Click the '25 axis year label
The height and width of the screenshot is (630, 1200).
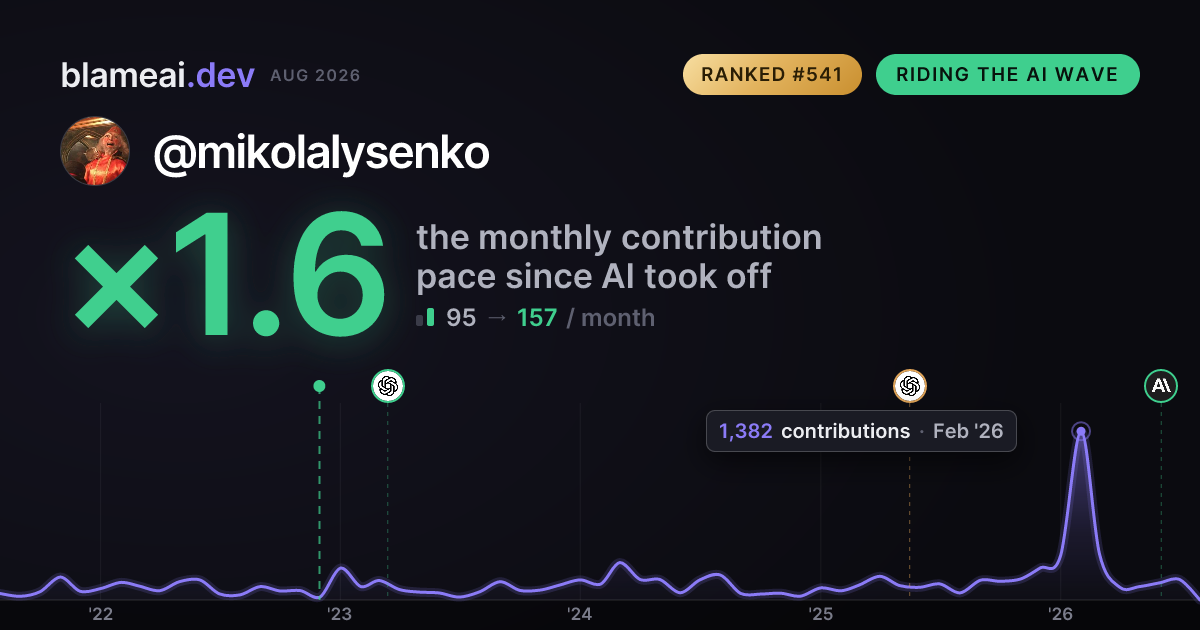coord(820,613)
